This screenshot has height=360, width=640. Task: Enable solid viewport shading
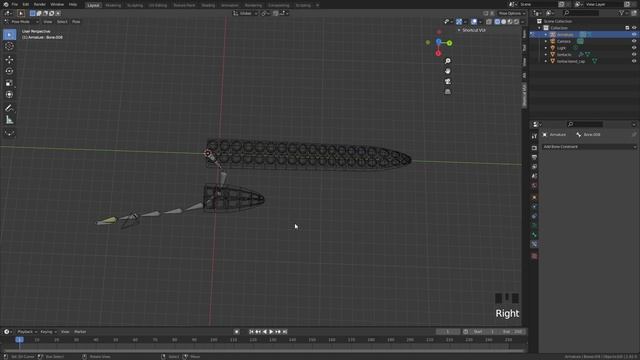click(x=504, y=22)
